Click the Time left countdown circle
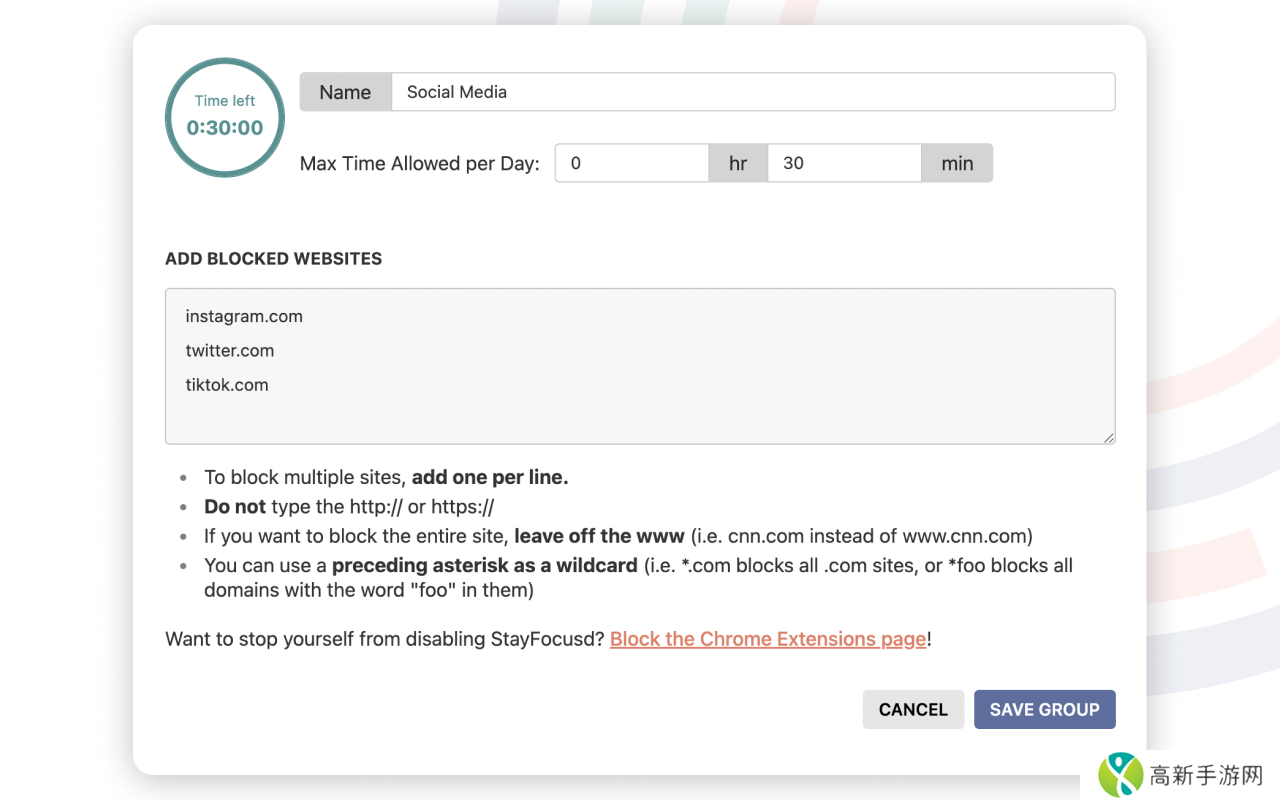Viewport: 1280px width, 800px height. [225, 117]
